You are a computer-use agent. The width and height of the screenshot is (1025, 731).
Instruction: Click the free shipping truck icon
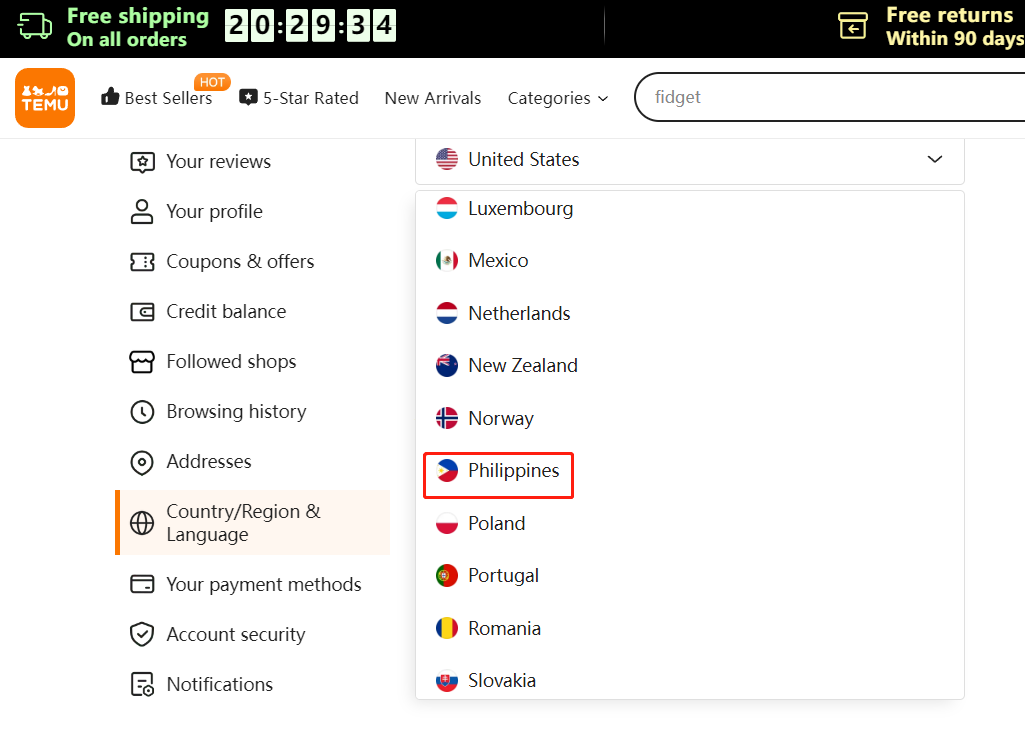[x=36, y=26]
